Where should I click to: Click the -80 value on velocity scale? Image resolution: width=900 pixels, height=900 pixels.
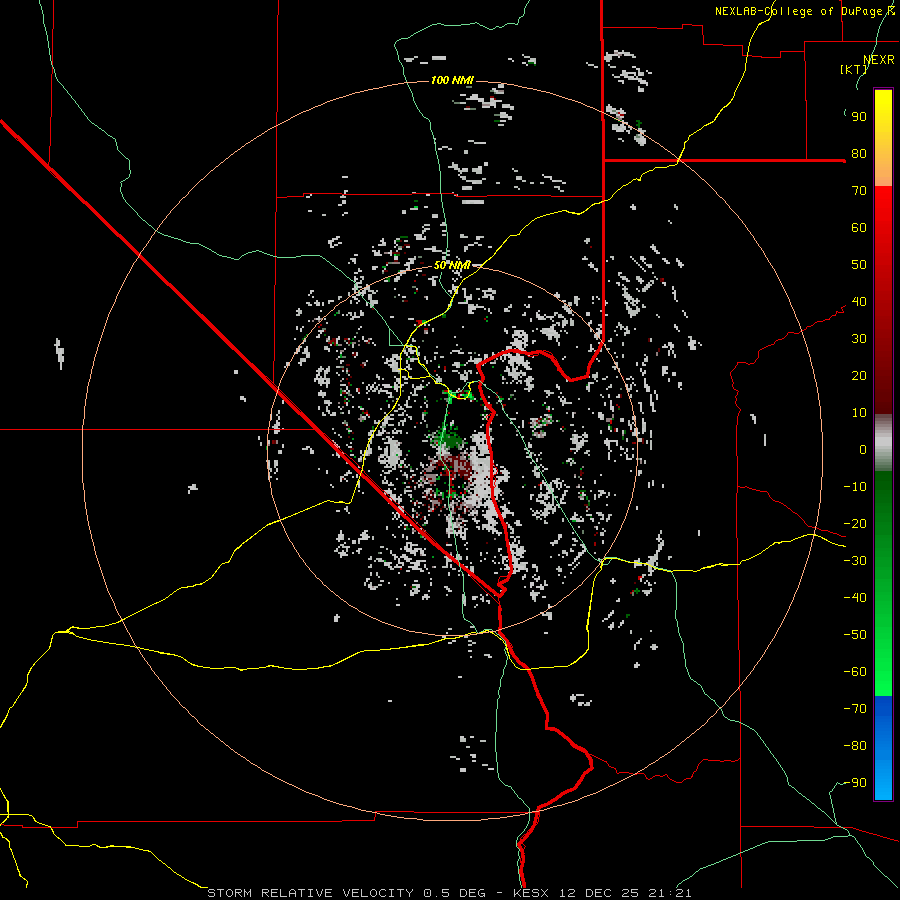pos(855,746)
